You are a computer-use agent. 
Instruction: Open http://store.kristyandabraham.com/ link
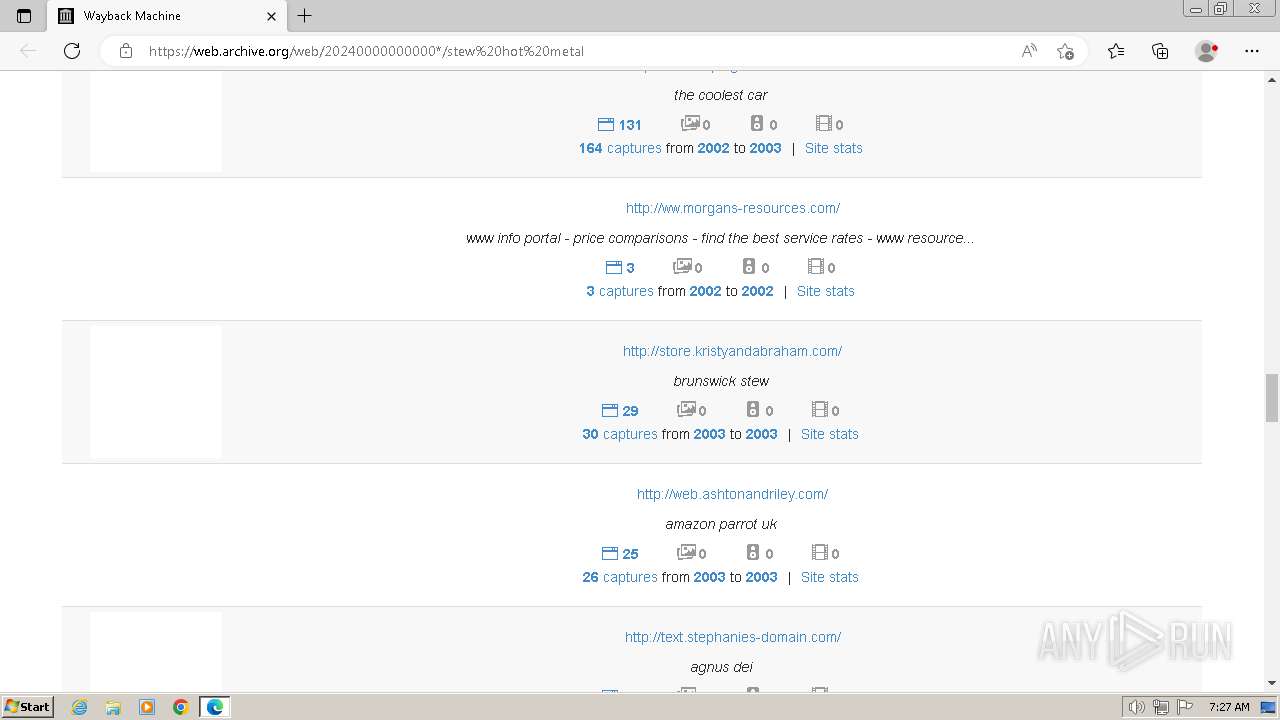[x=732, y=351]
